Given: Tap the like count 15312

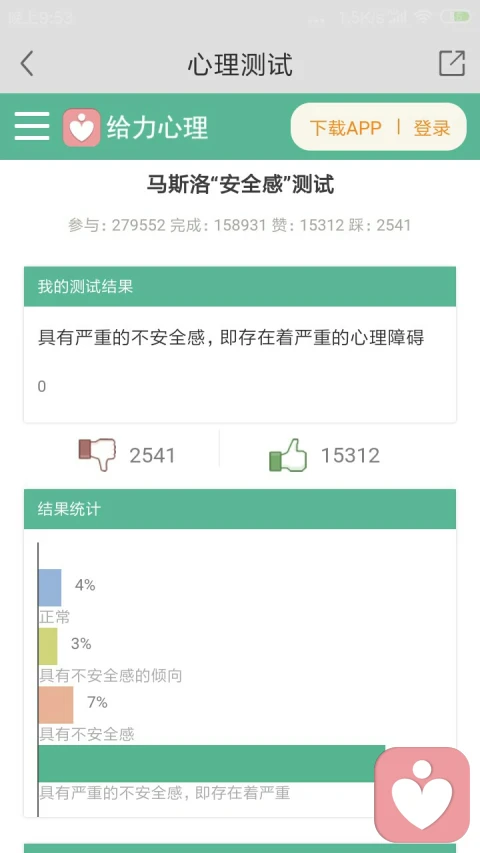Looking at the screenshot, I should tap(350, 455).
